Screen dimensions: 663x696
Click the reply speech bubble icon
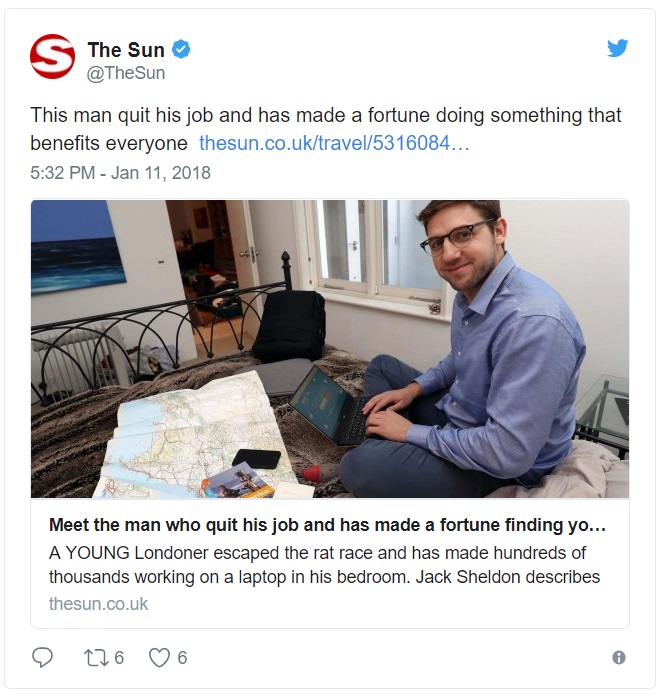43,657
